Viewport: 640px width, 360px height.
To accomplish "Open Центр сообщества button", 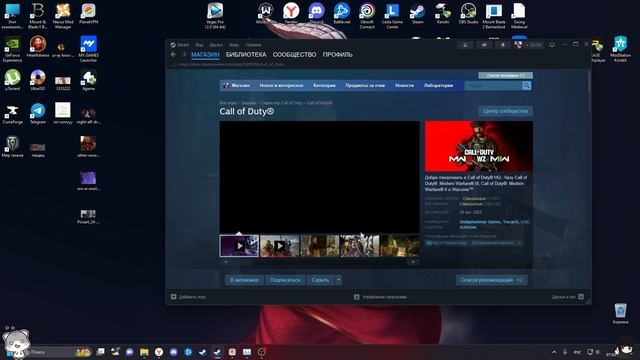I will point(505,111).
